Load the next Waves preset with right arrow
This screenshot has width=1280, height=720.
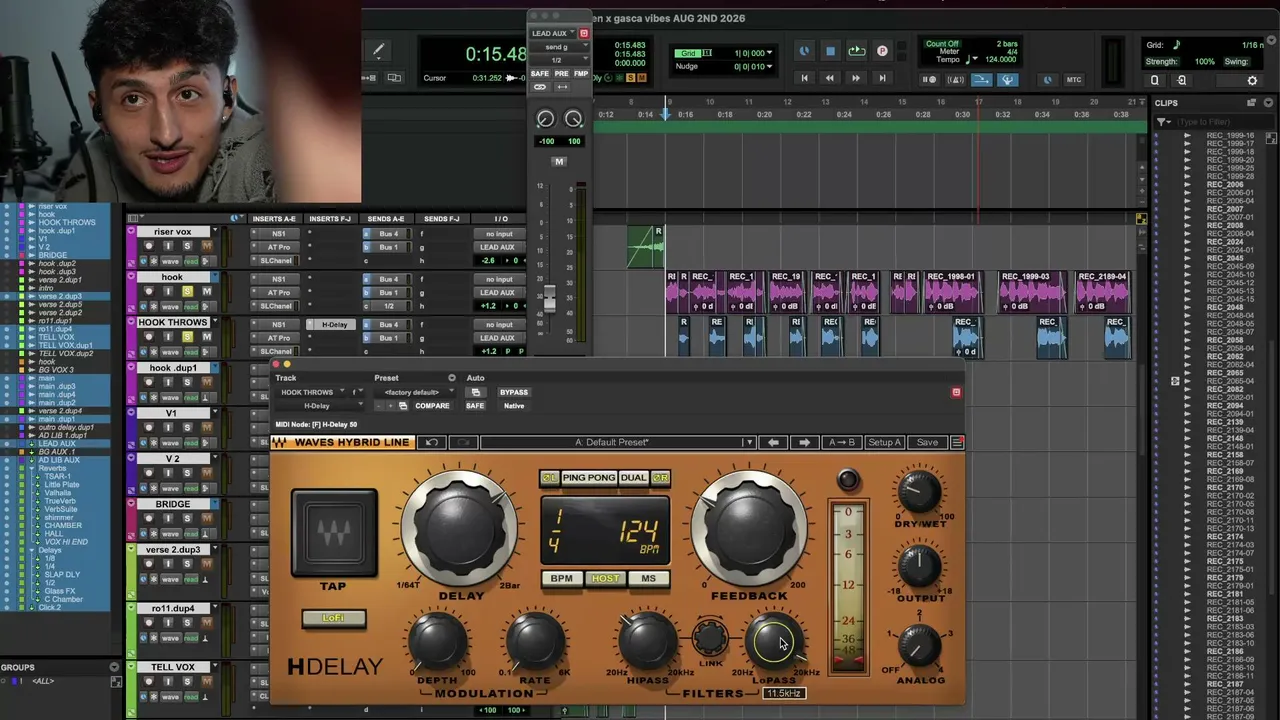804,442
